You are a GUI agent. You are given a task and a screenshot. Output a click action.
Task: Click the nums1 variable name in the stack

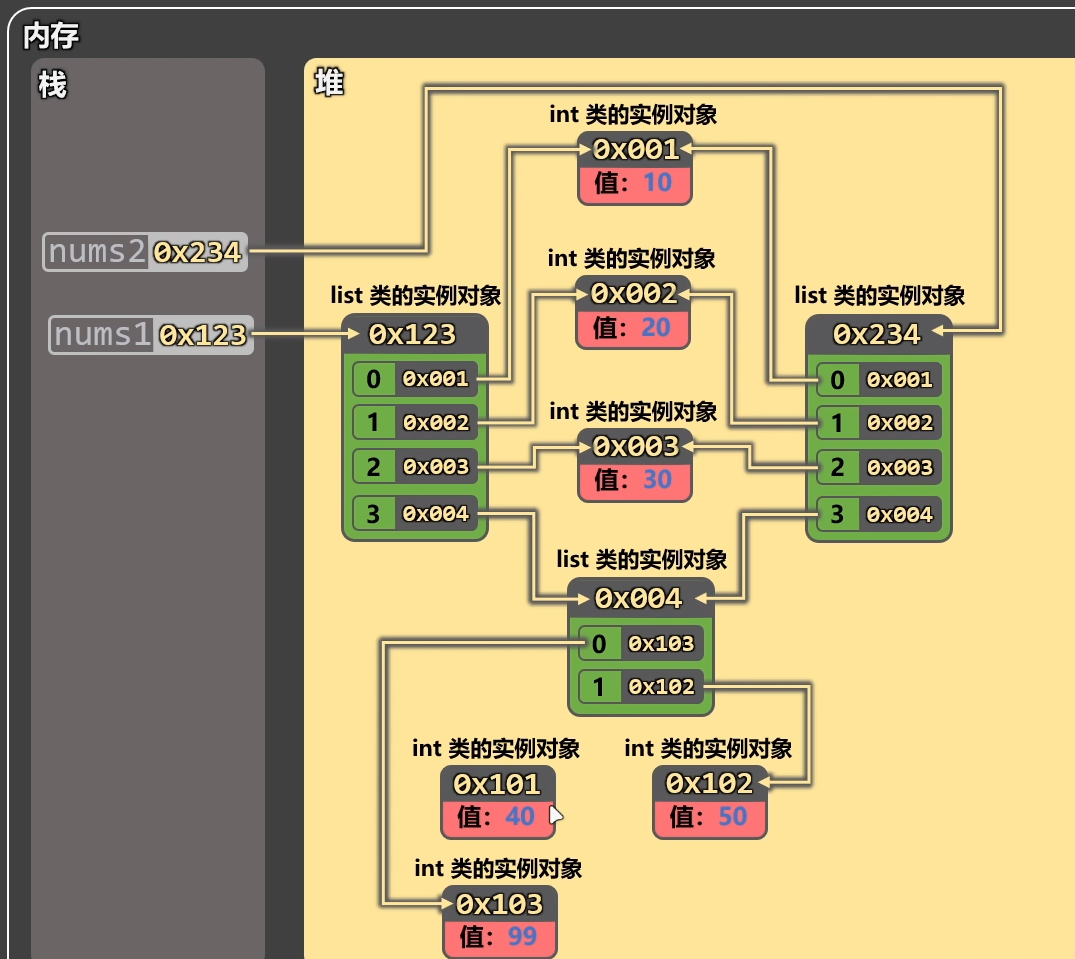pos(102,335)
